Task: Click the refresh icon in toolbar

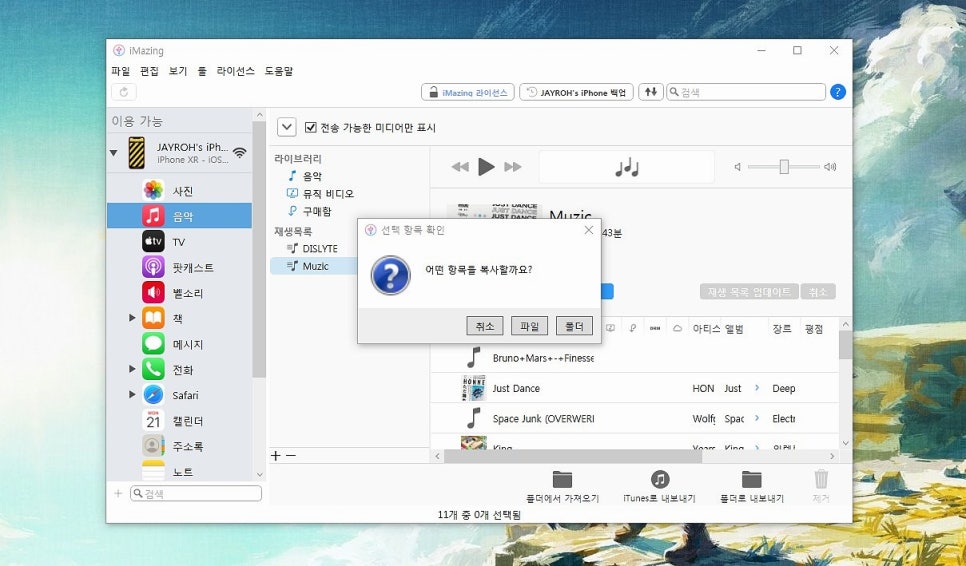Action: click(x=124, y=92)
